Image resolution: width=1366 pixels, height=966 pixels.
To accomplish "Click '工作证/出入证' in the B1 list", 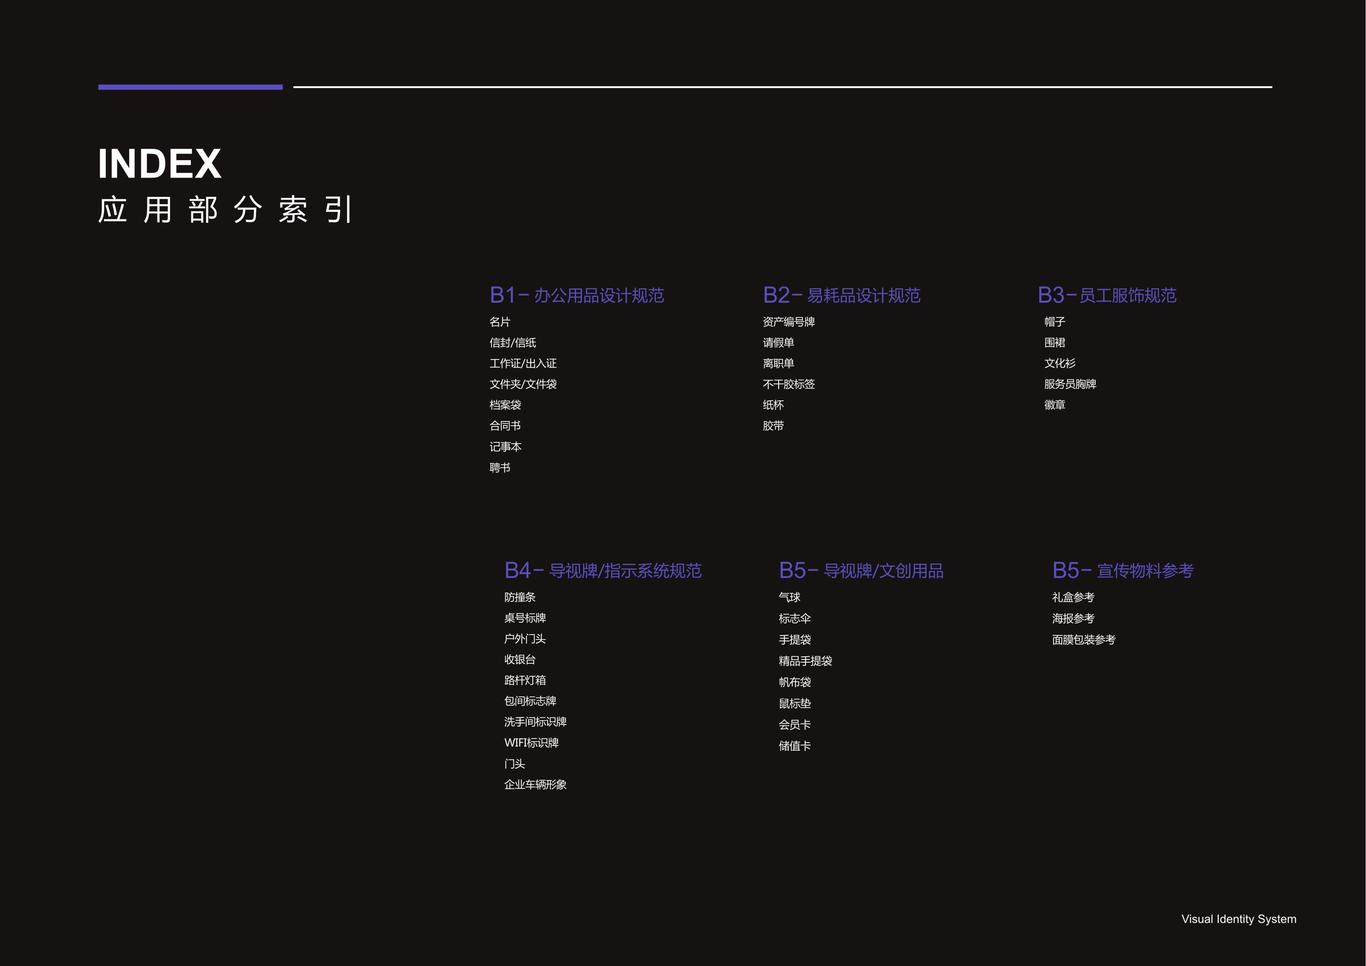I will (x=523, y=364).
